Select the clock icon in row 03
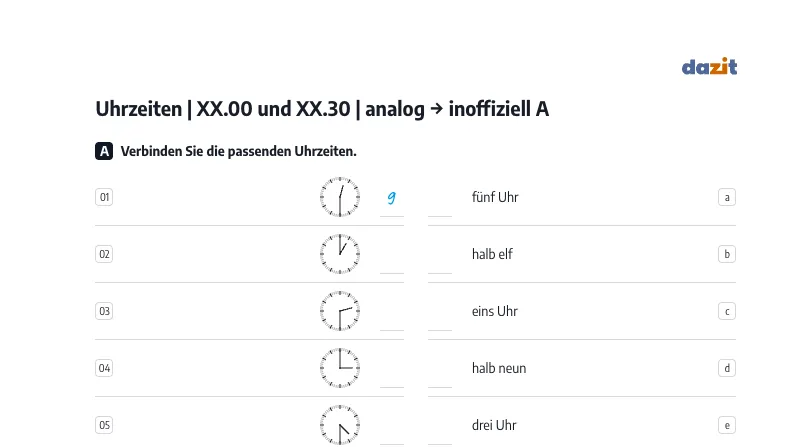794x447 pixels. click(340, 311)
